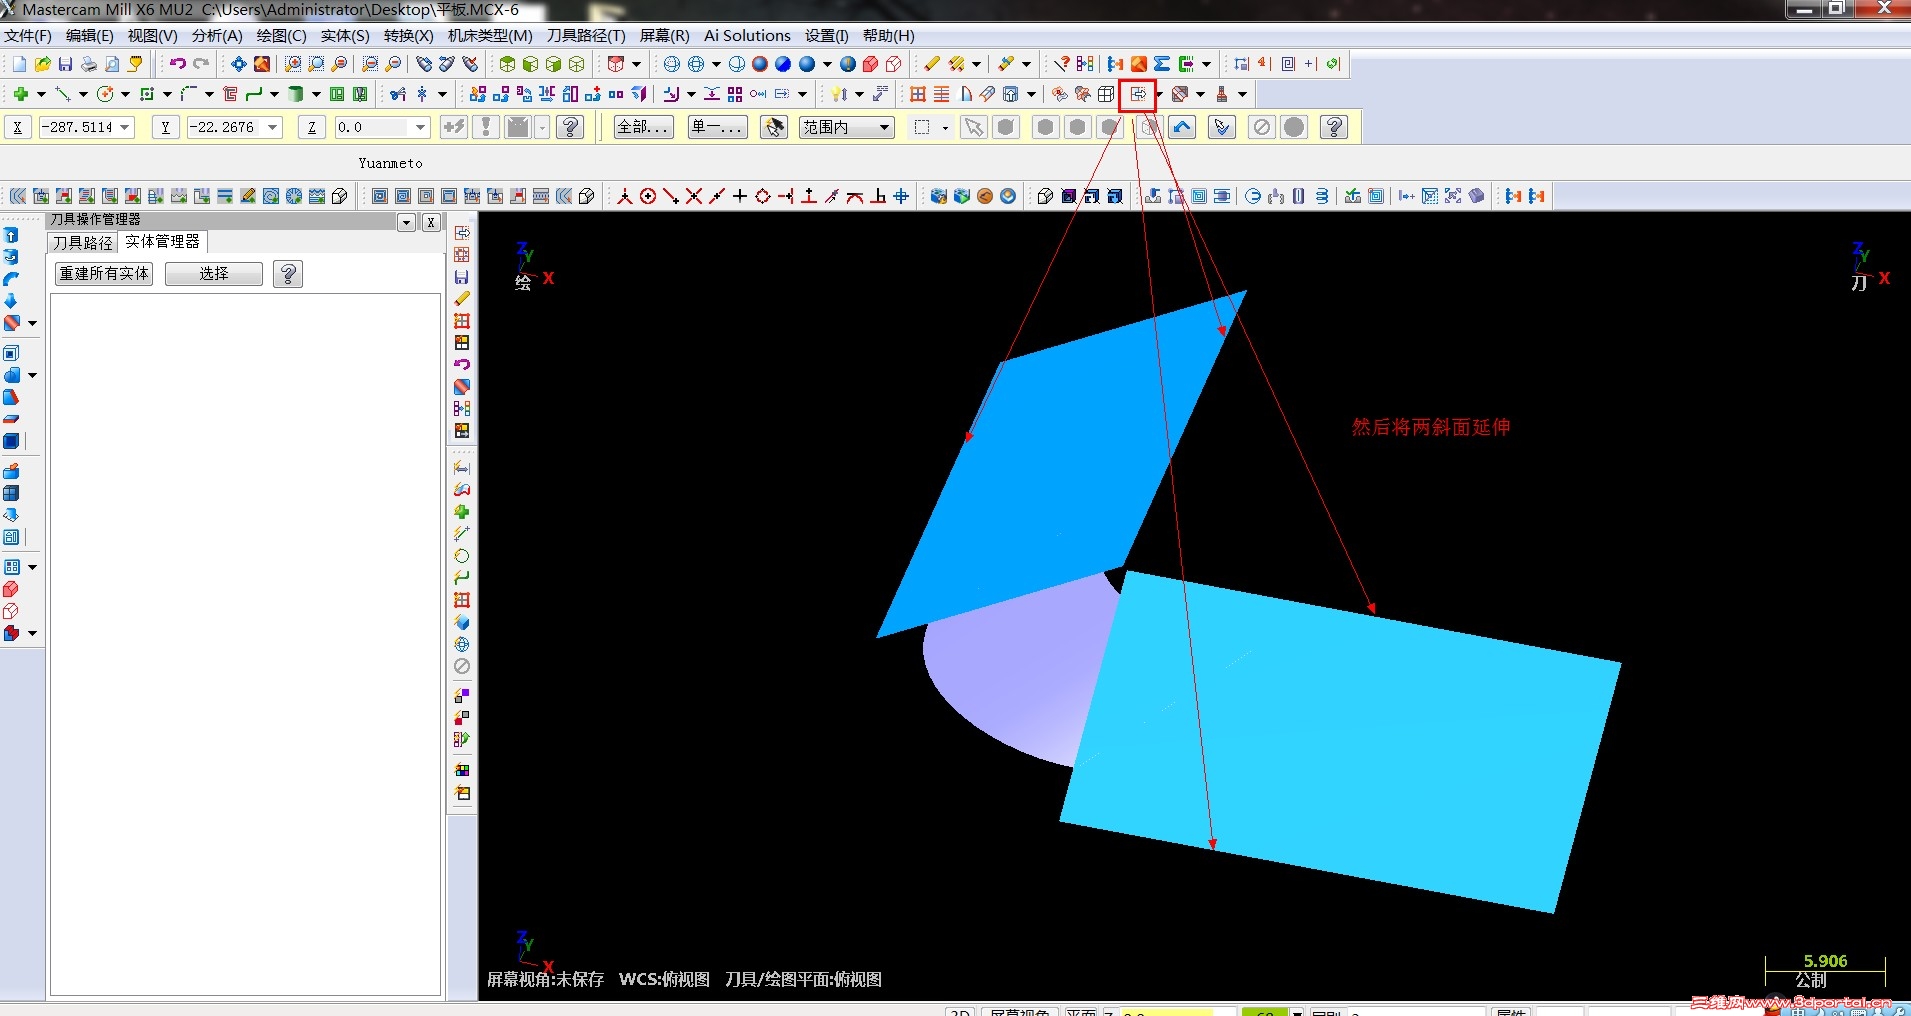The height and width of the screenshot is (1016, 1911).
Task: Expand the dropdown beside the dashed rectangle selector
Action: (944, 127)
